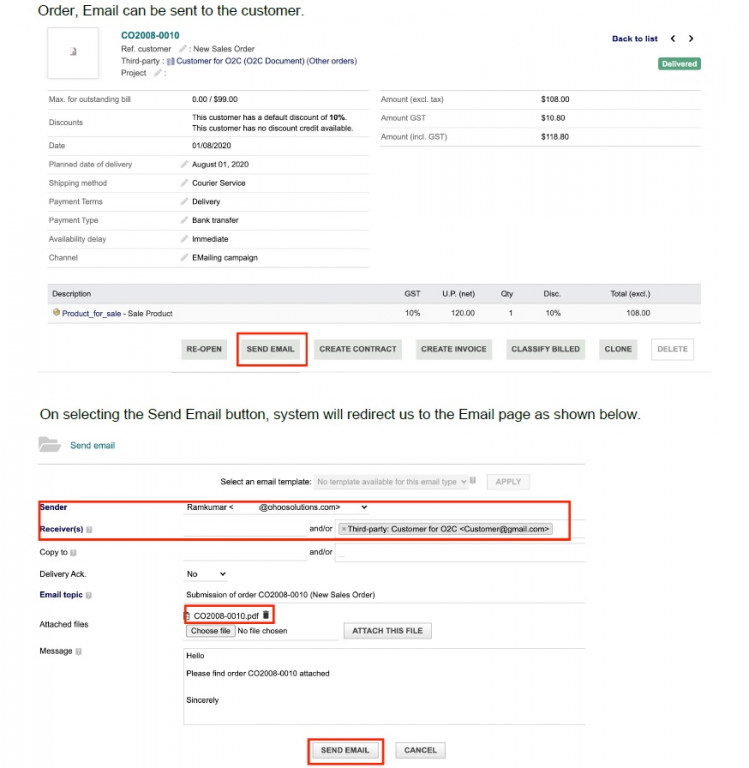Click Amount (incl. GST) value $118.80
This screenshot has height=768, width=749.
point(555,137)
